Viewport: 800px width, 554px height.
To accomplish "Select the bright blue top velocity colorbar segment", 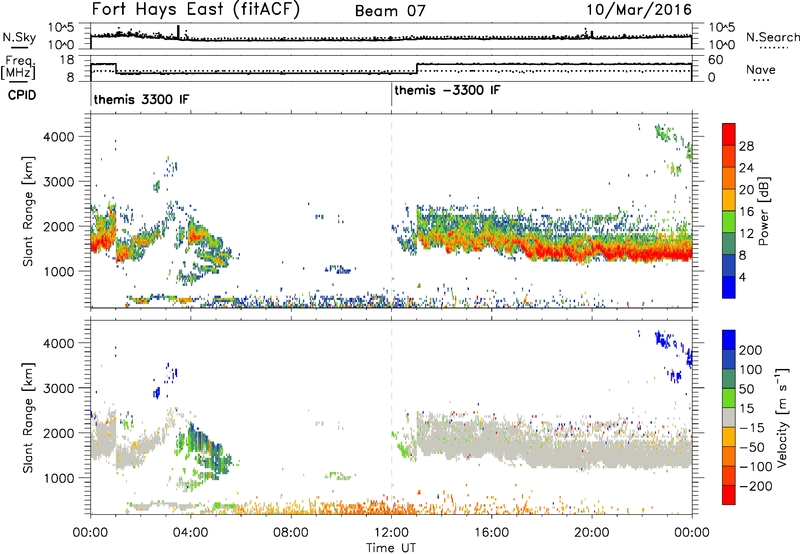I will tap(729, 340).
